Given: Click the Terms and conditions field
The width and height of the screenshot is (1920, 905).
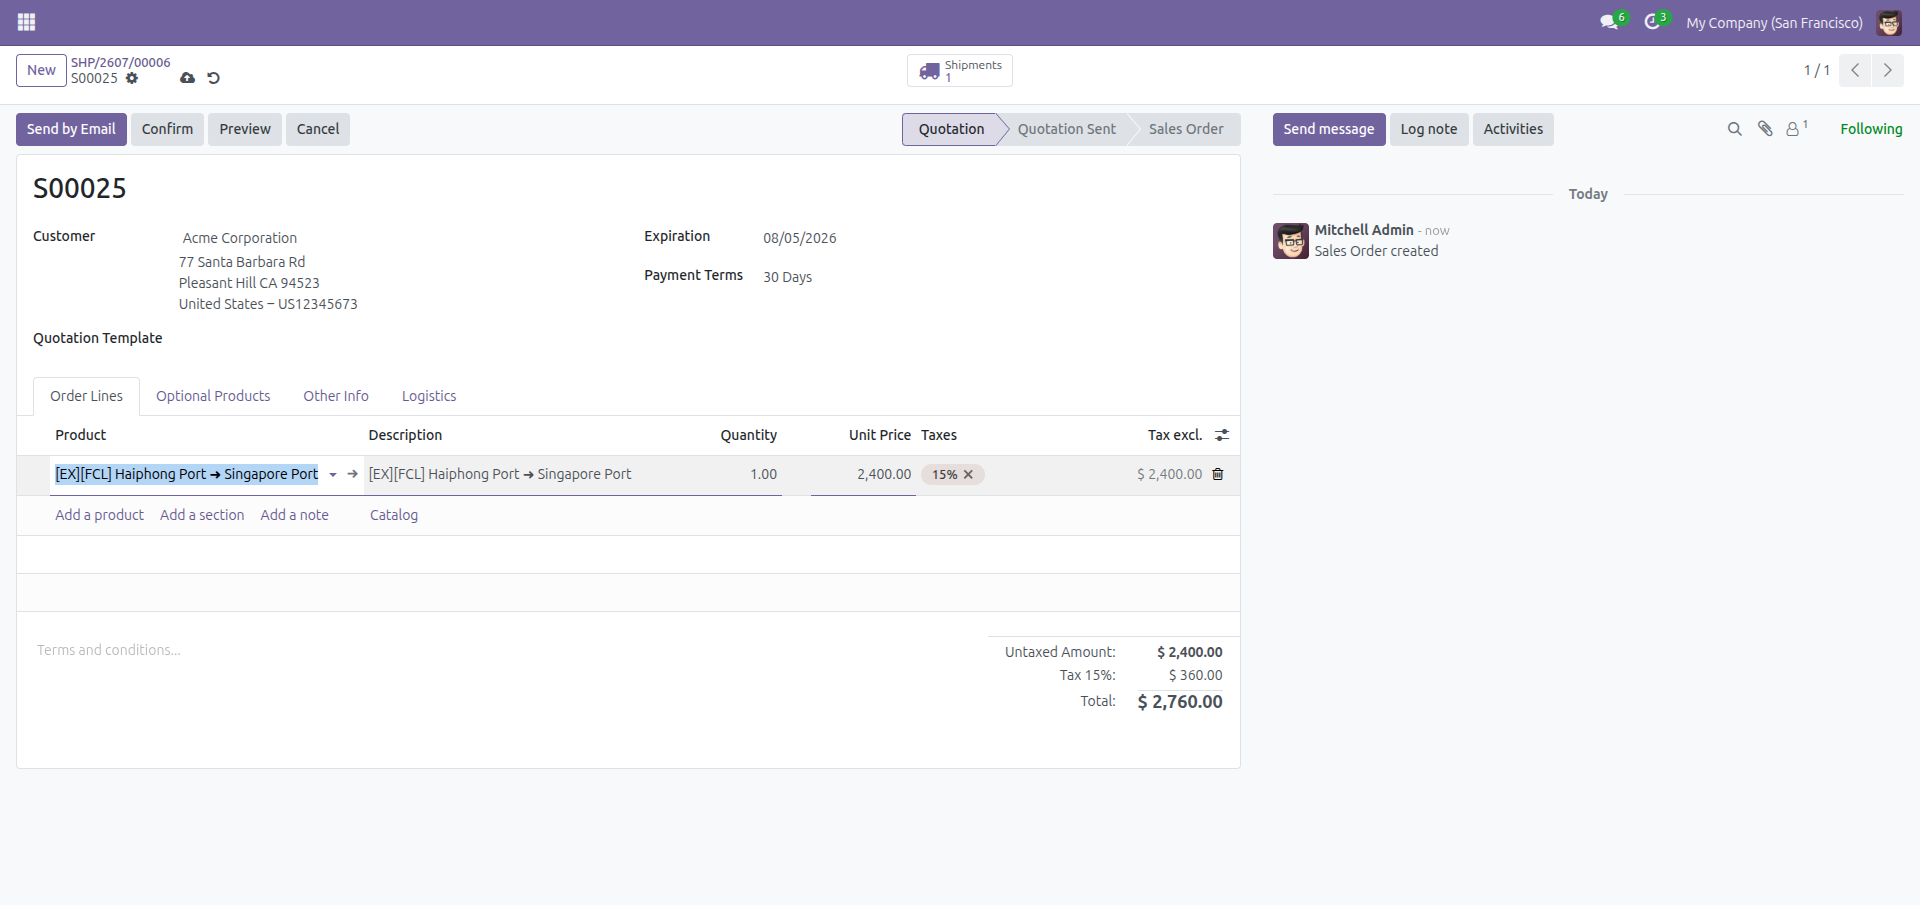Looking at the screenshot, I should pos(109,650).
